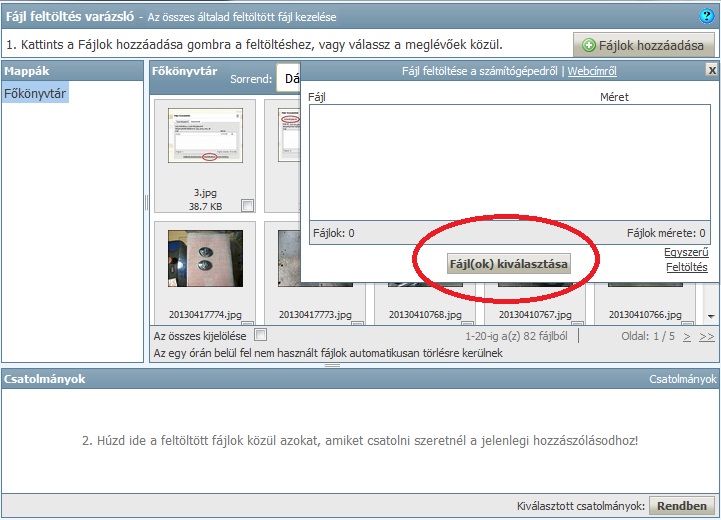Image resolution: width=721 pixels, height=520 pixels.
Task: Click the horizontal splitter handle above Csatolmányok
Action: coord(333,365)
